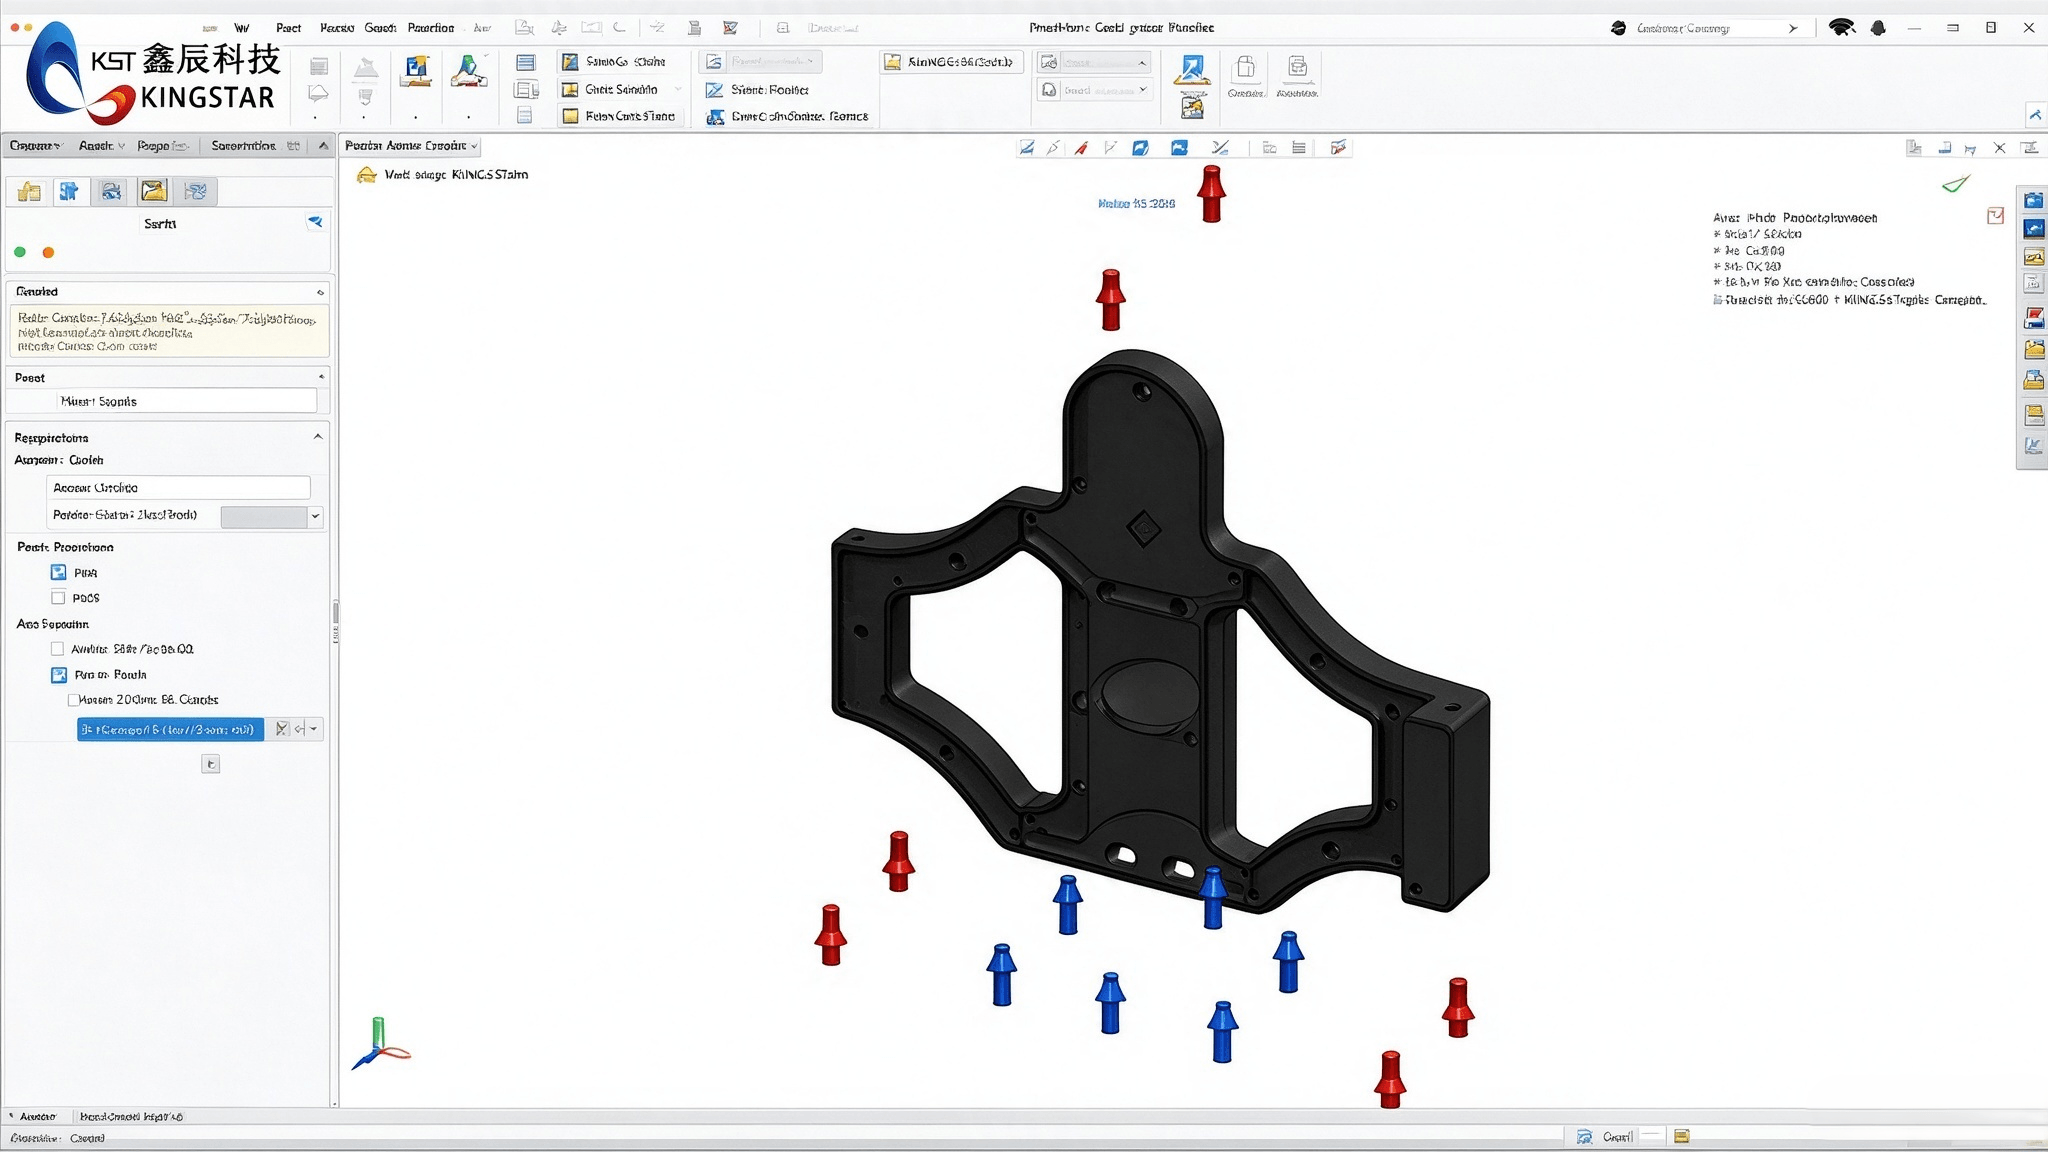Click the 'Stene Foolite' ribbon button
Viewport: 2048px width, 1152px height.
(x=758, y=90)
